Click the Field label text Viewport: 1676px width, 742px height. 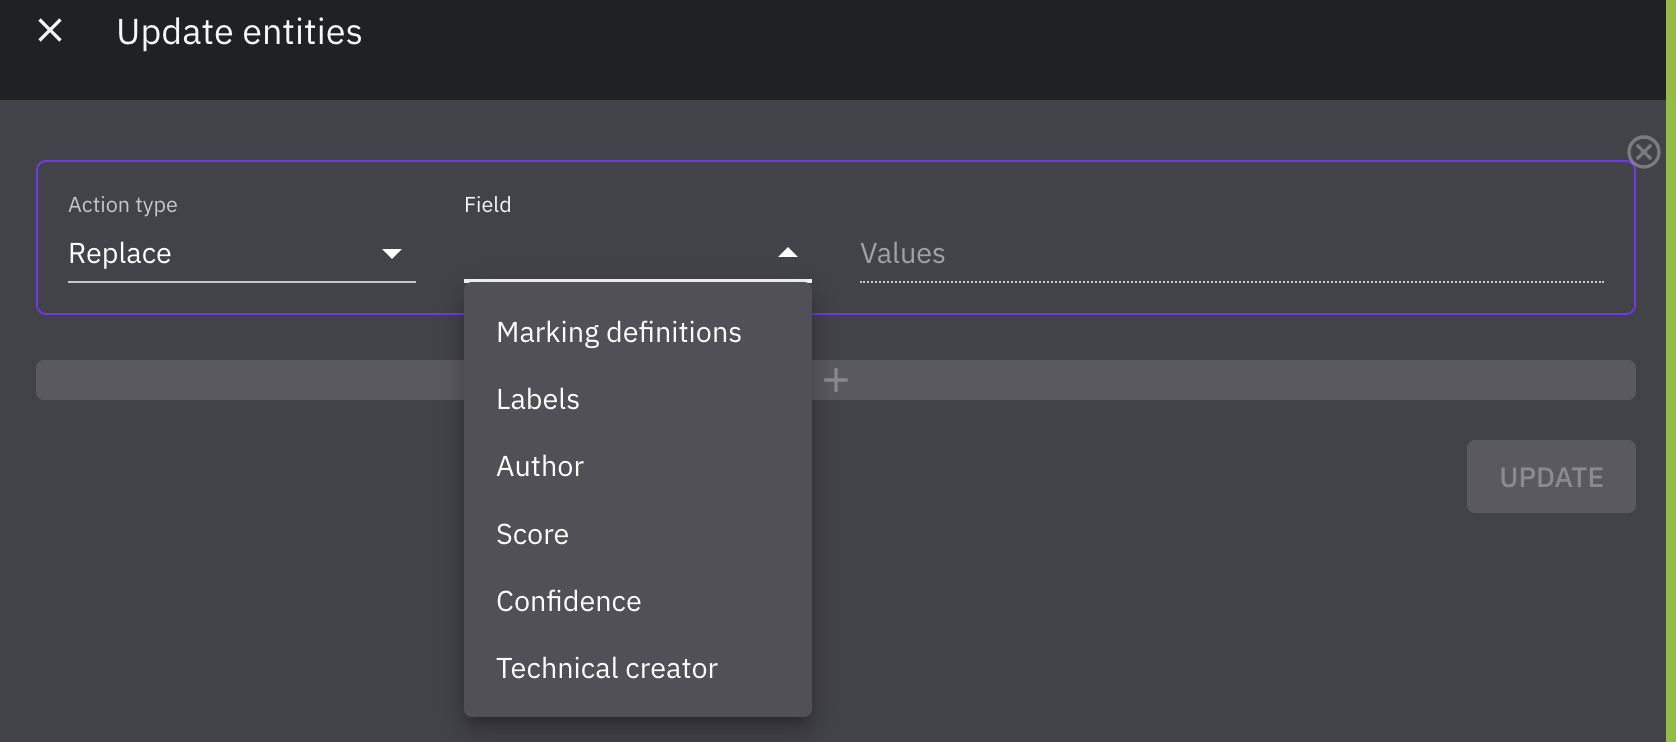click(x=487, y=205)
